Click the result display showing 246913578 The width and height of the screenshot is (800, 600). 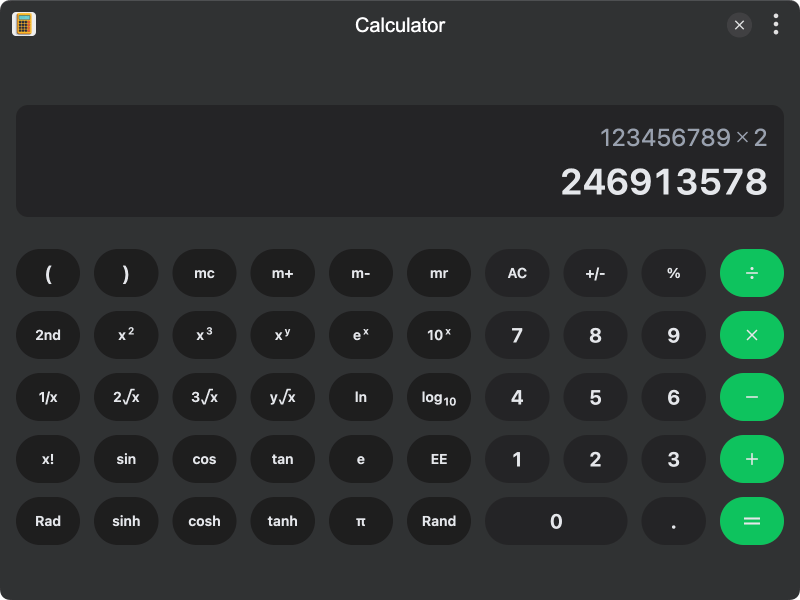tap(663, 182)
